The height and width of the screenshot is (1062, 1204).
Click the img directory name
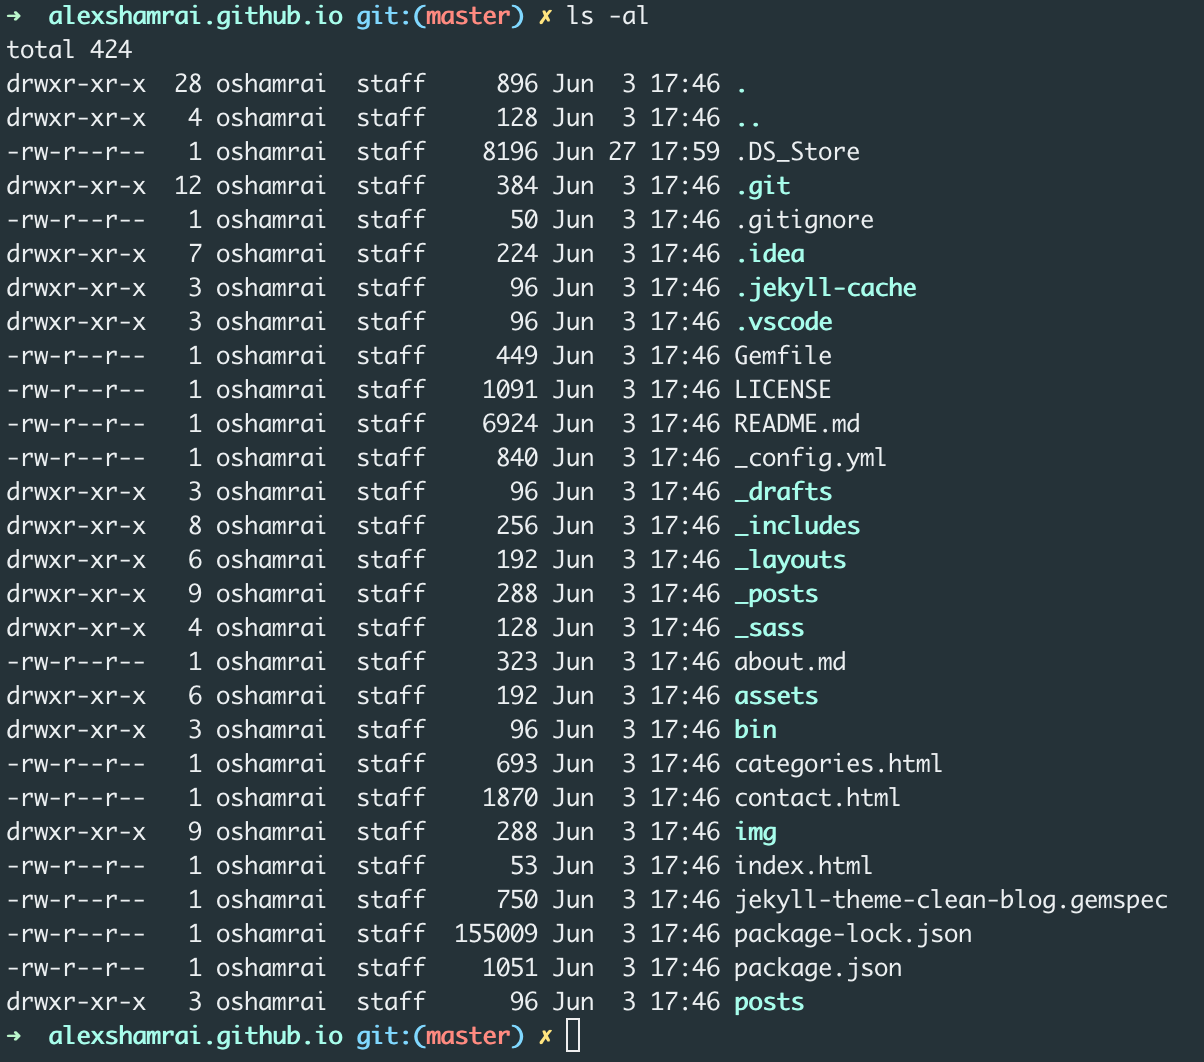[x=756, y=831]
